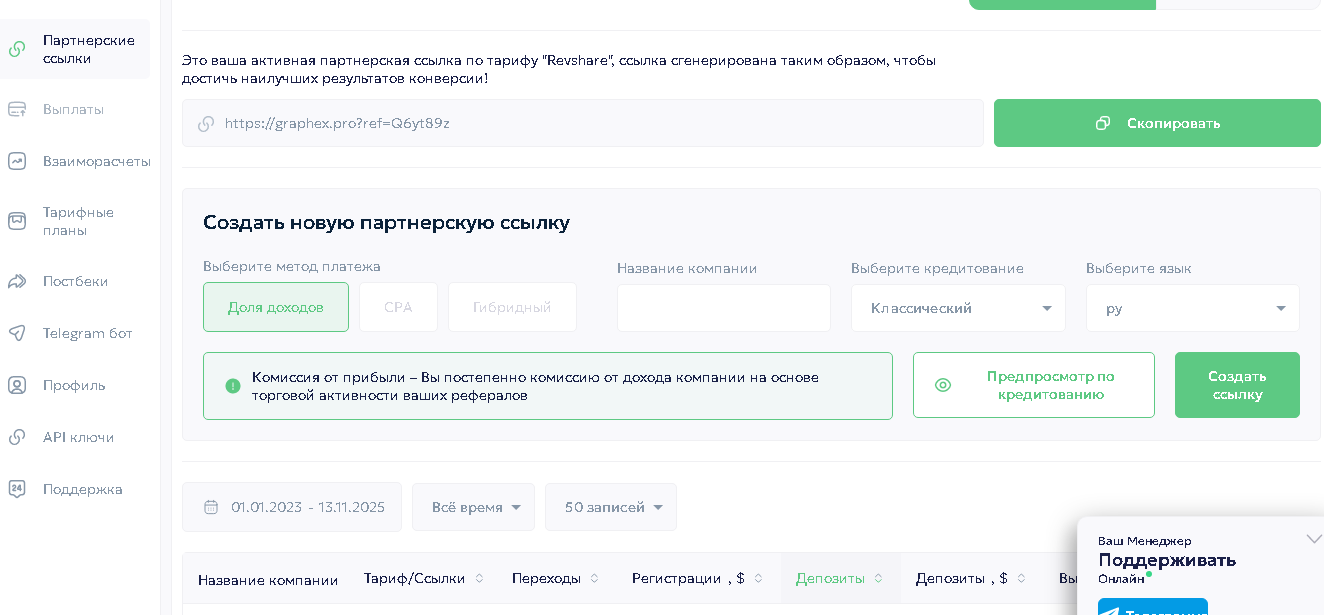Click the Партнерские ссылки link icon in sidebar
Image resolution: width=1324 pixels, height=615 pixels.
click(17, 49)
